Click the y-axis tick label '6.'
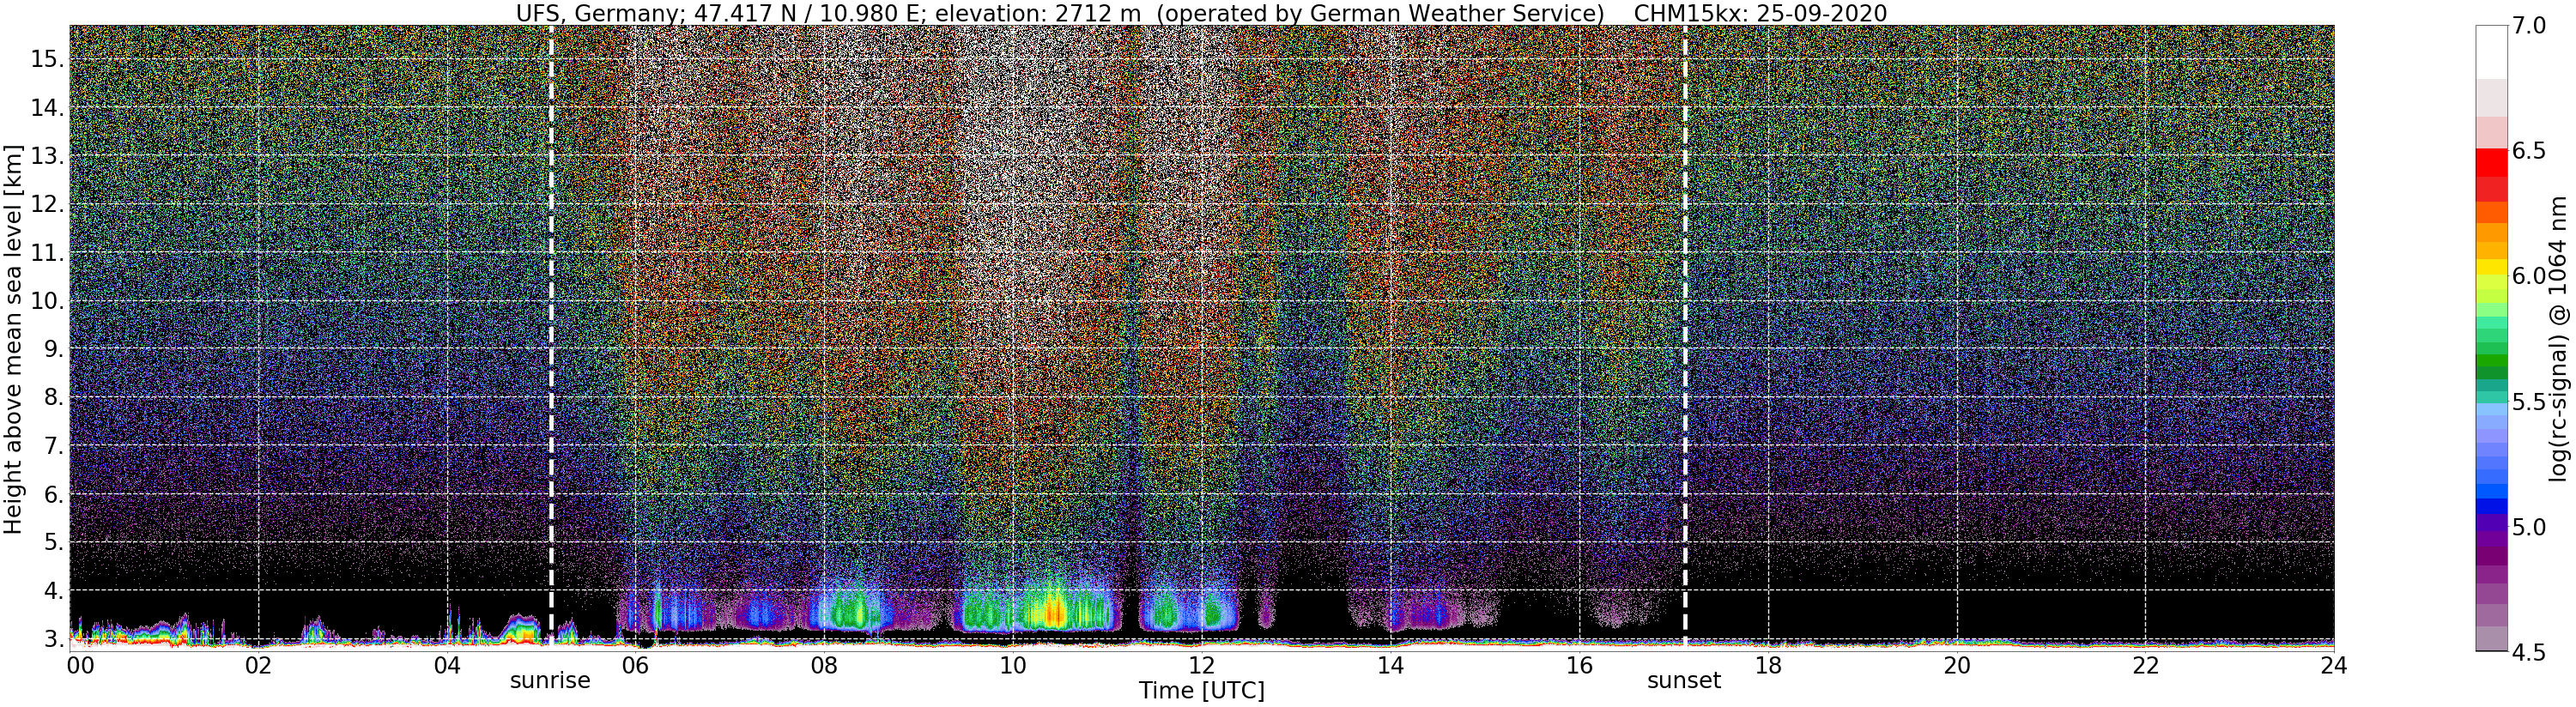This screenshot has height=707, width=2576. (x=54, y=494)
